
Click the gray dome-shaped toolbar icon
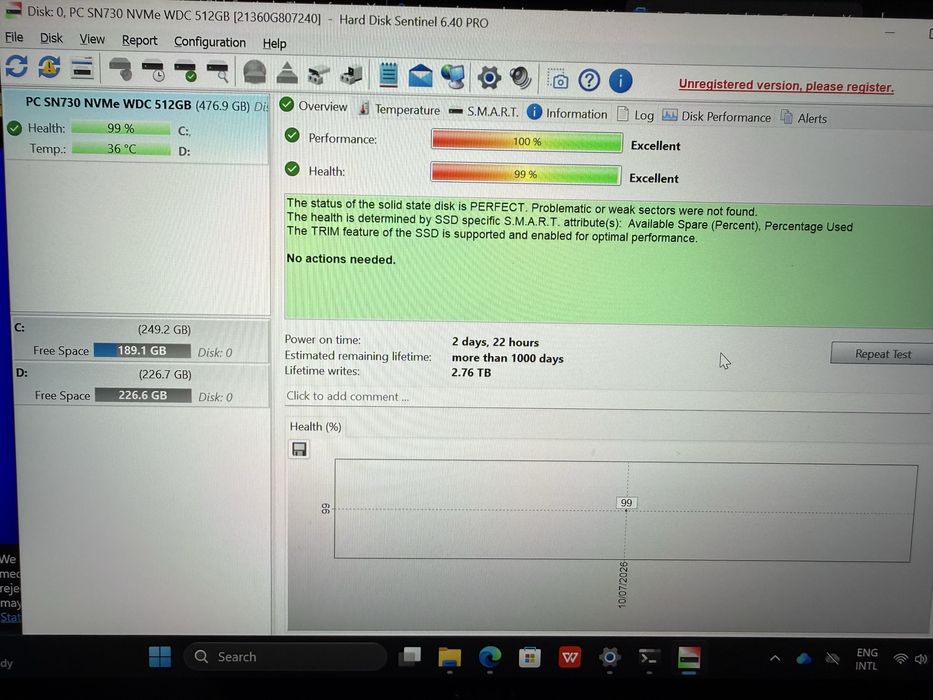[255, 73]
